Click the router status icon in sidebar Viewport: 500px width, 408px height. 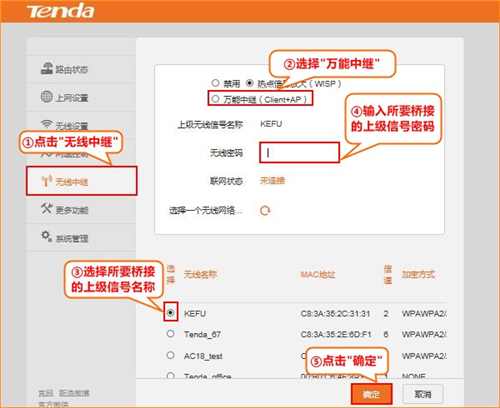(47, 68)
